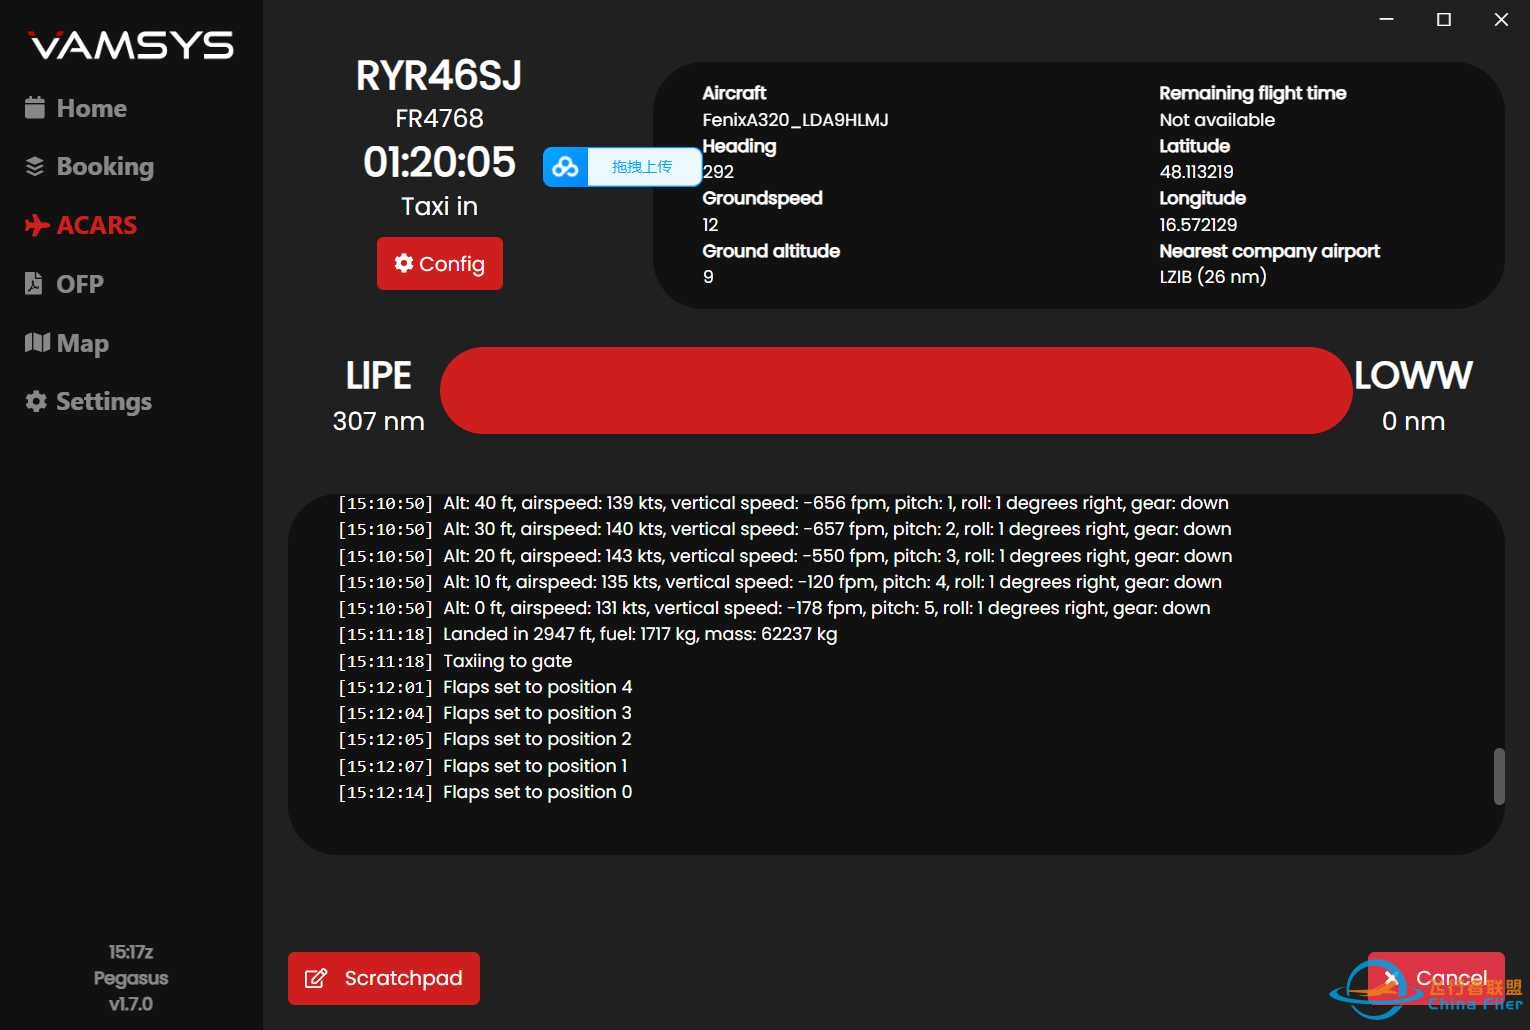Click the Booking layers icon
Screen dimensions: 1530x1030
coord(35,166)
